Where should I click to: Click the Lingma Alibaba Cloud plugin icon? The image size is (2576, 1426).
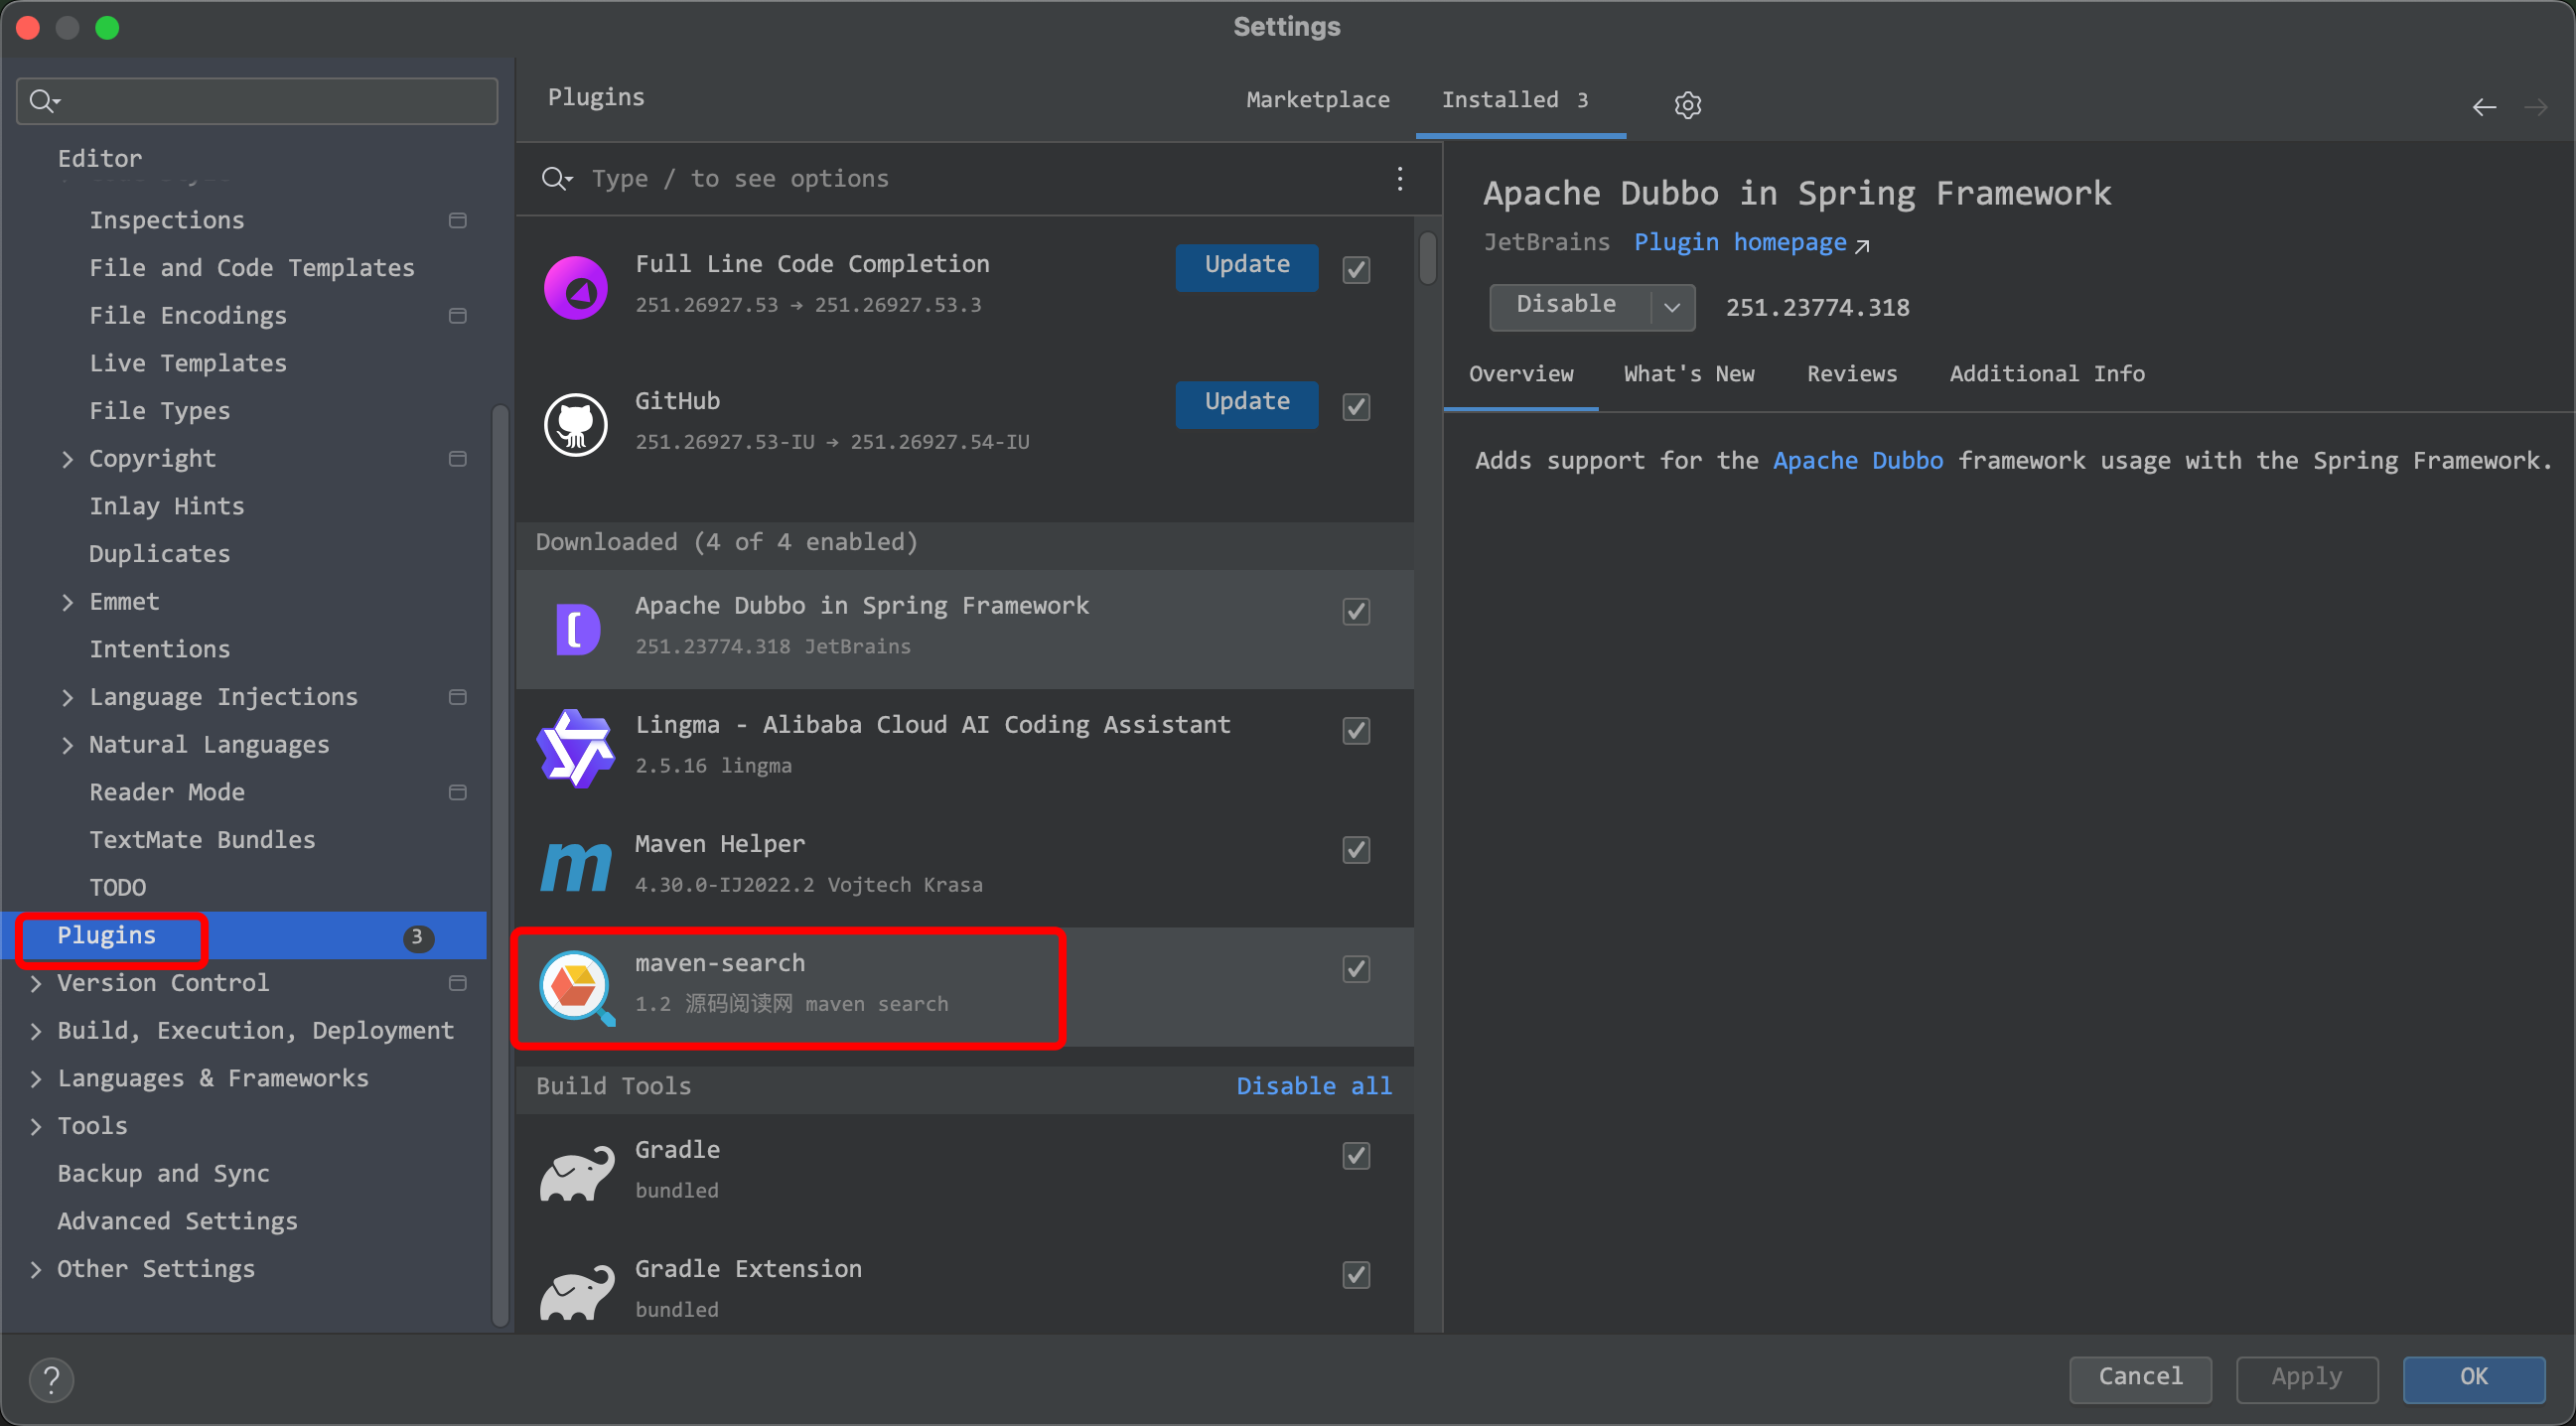point(575,748)
